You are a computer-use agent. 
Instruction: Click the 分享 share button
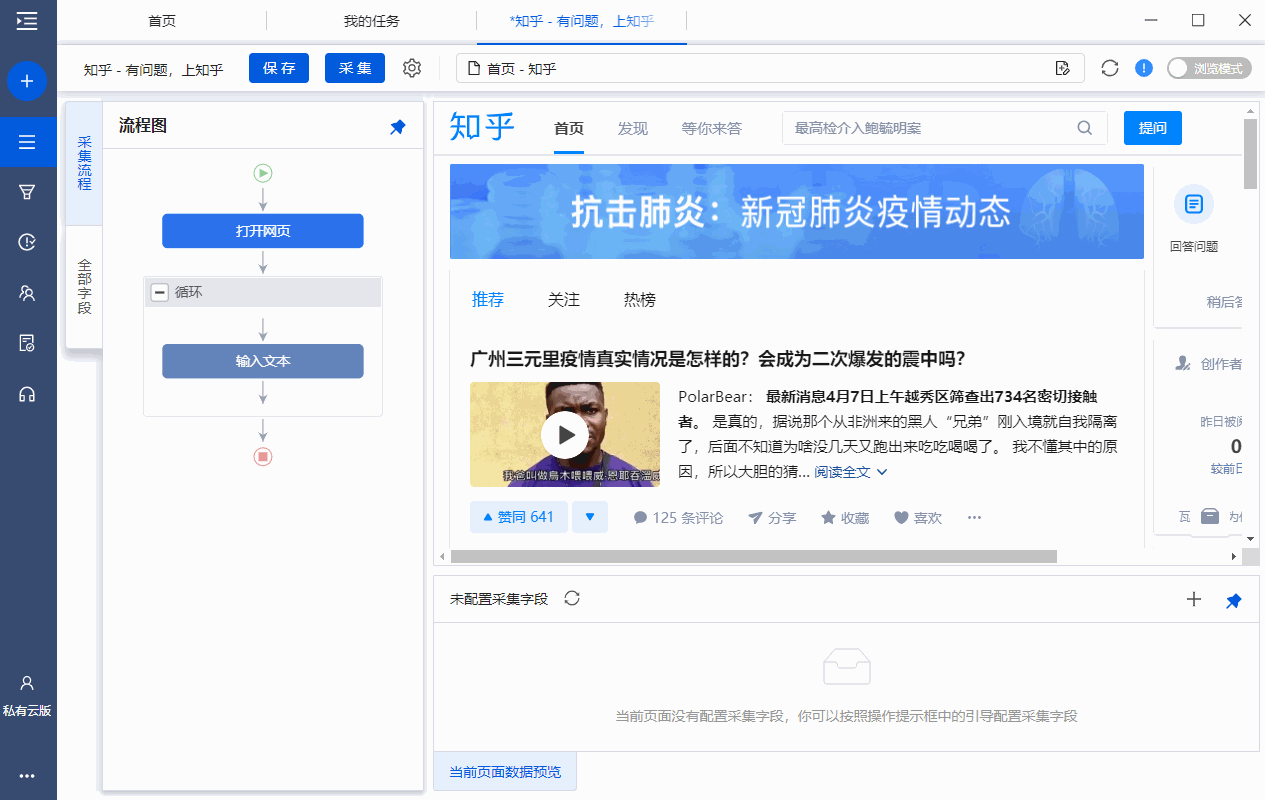pyautogui.click(x=772, y=518)
